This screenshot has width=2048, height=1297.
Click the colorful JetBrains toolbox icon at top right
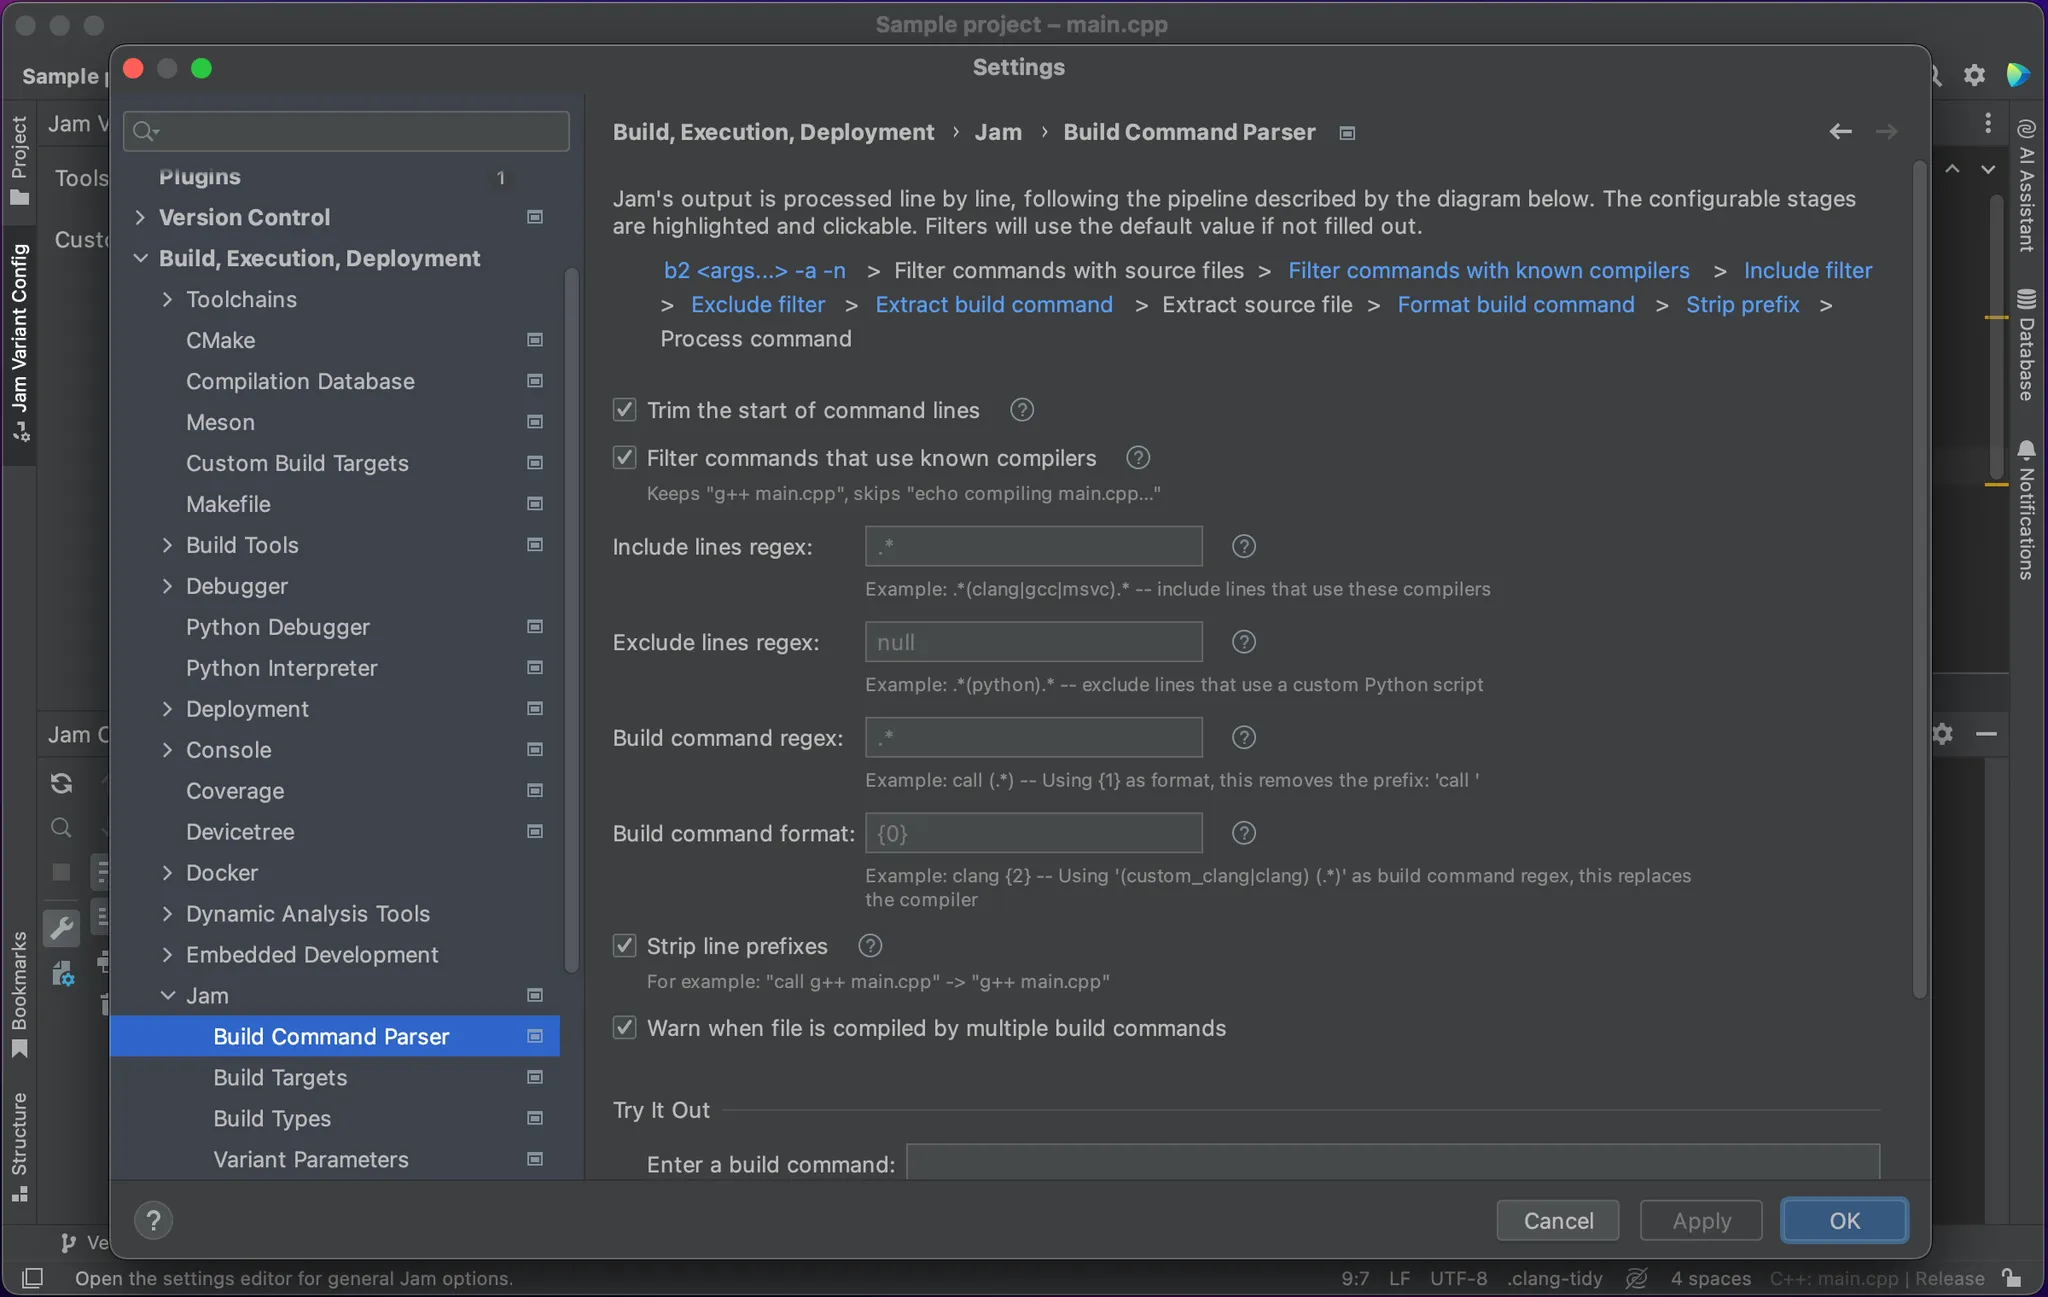2017,75
